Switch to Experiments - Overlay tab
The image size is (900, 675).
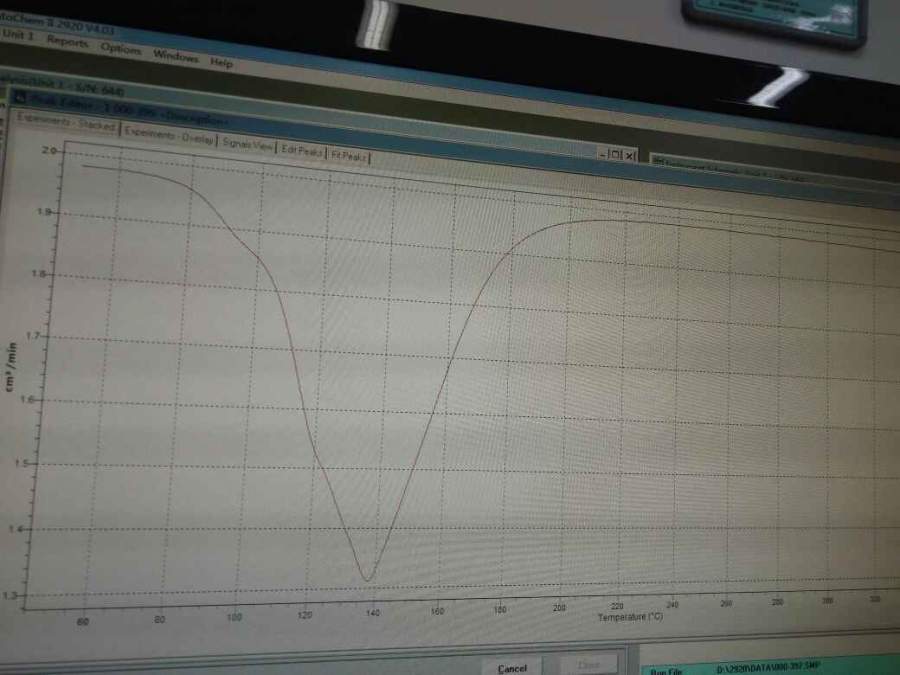(x=169, y=136)
